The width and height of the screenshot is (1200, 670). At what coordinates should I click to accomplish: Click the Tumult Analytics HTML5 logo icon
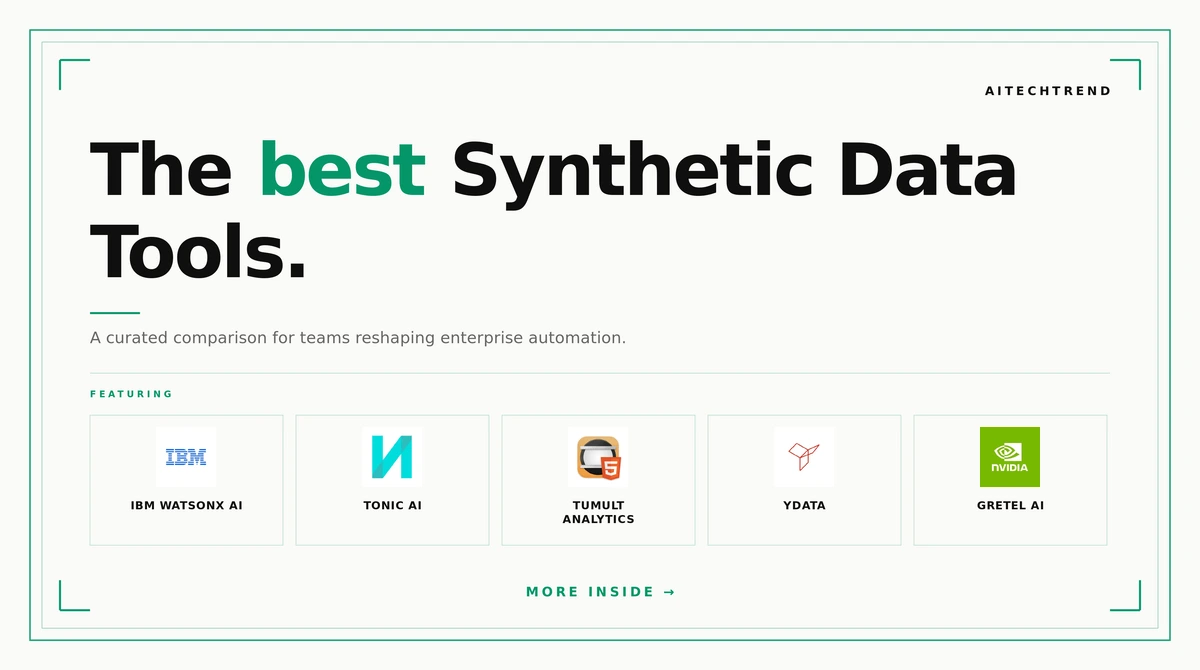[x=598, y=457]
